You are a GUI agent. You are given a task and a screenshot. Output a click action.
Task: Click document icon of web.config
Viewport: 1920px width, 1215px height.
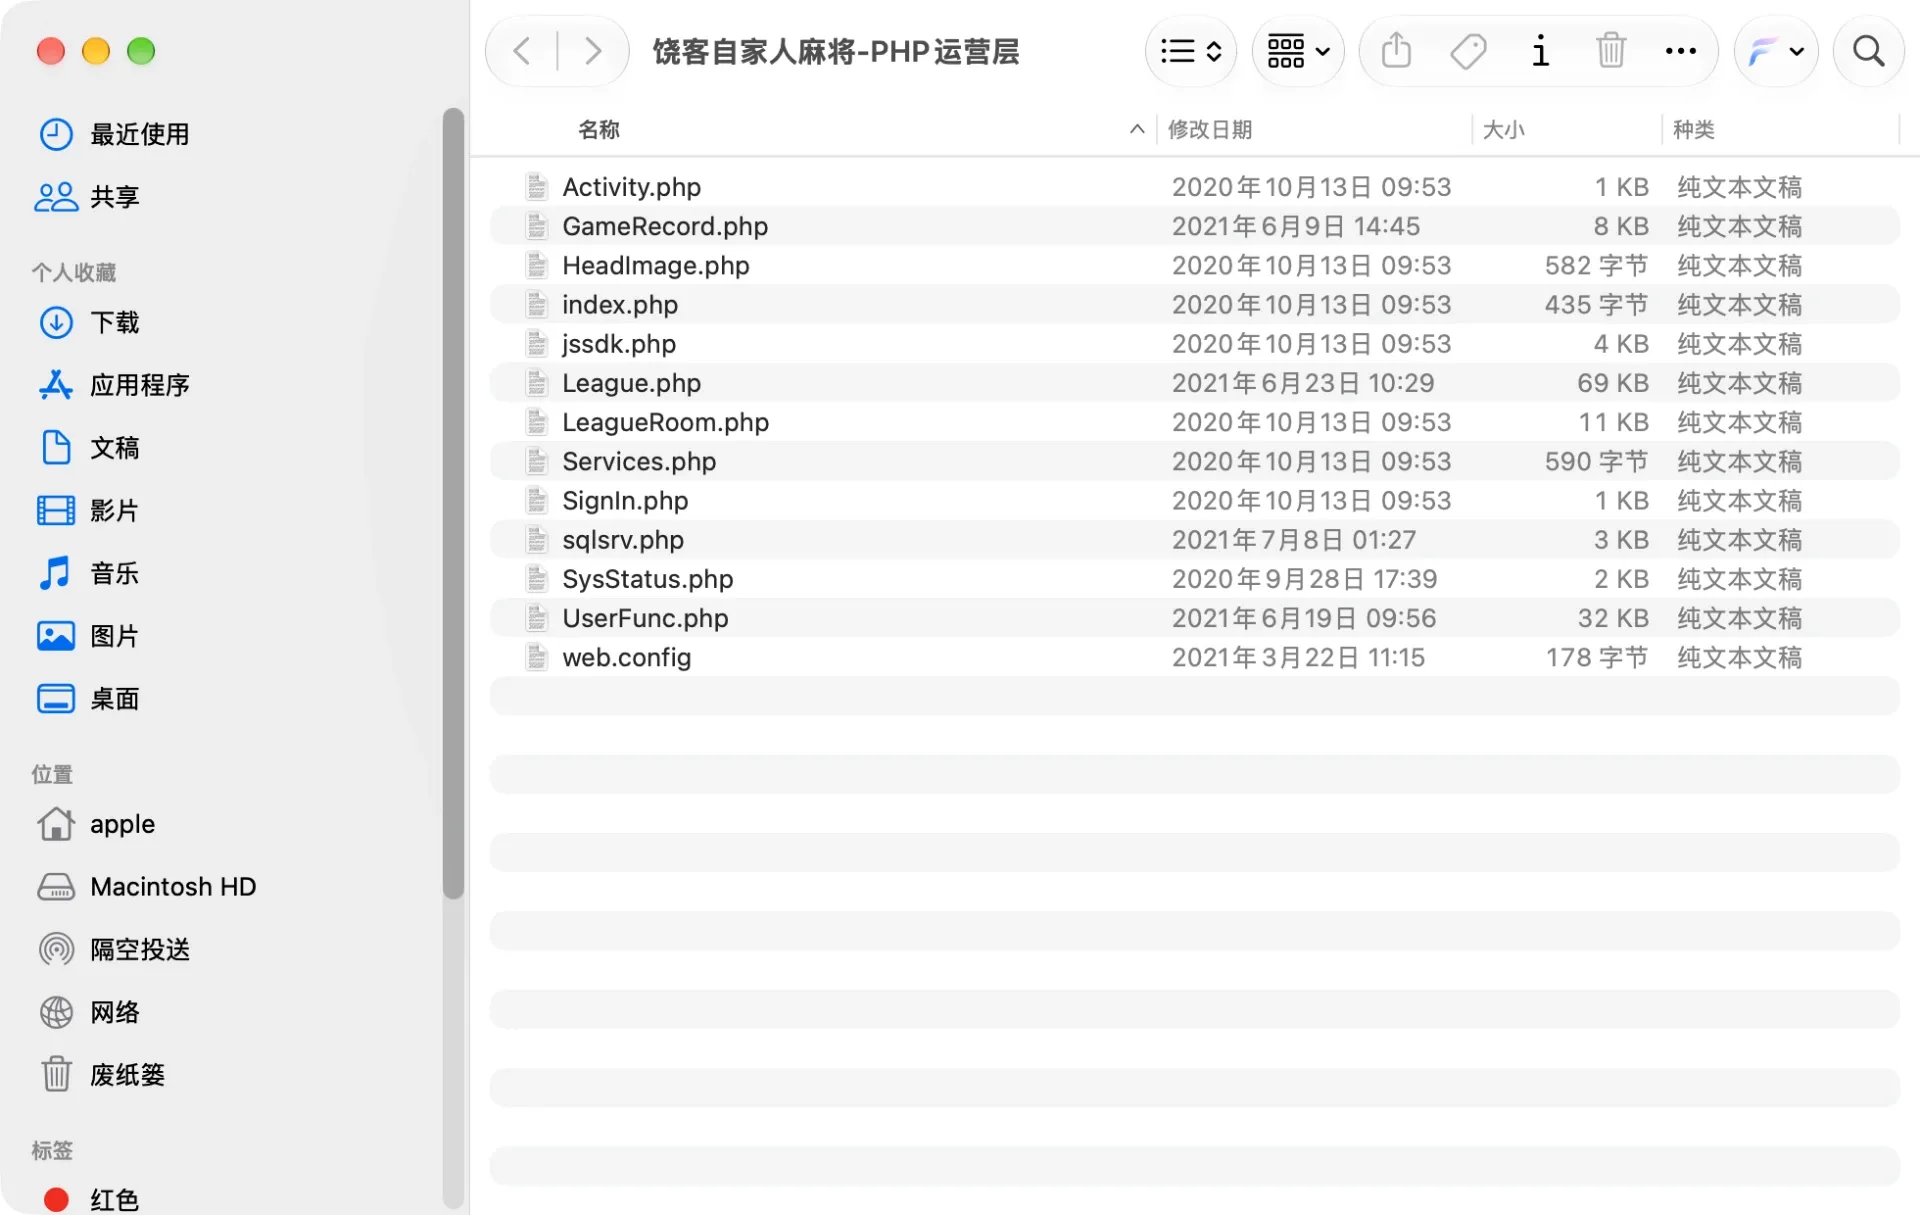point(537,657)
